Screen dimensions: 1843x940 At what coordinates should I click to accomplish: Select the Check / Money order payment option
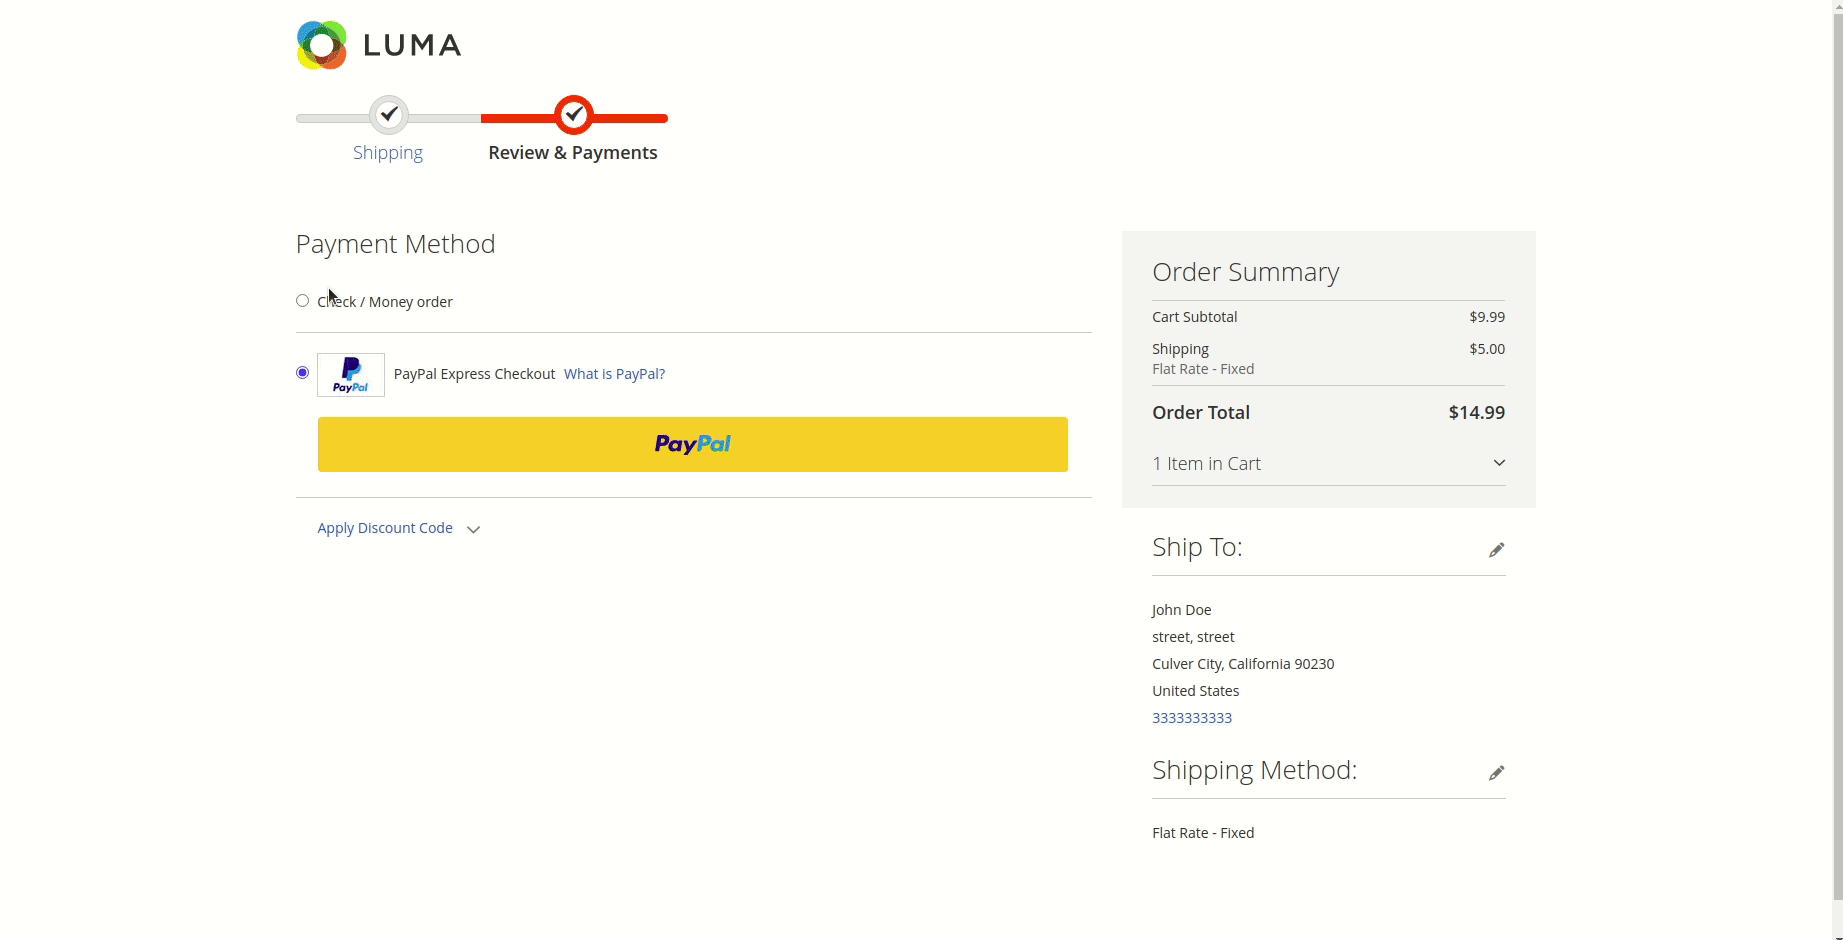301,301
